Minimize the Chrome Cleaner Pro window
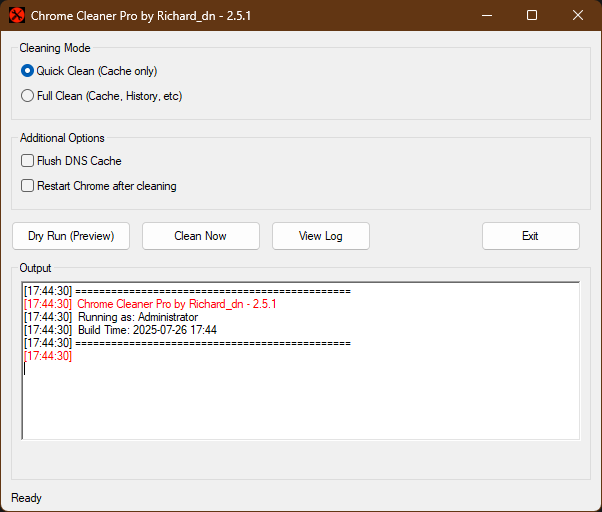This screenshot has width=602, height=512. [487, 15]
